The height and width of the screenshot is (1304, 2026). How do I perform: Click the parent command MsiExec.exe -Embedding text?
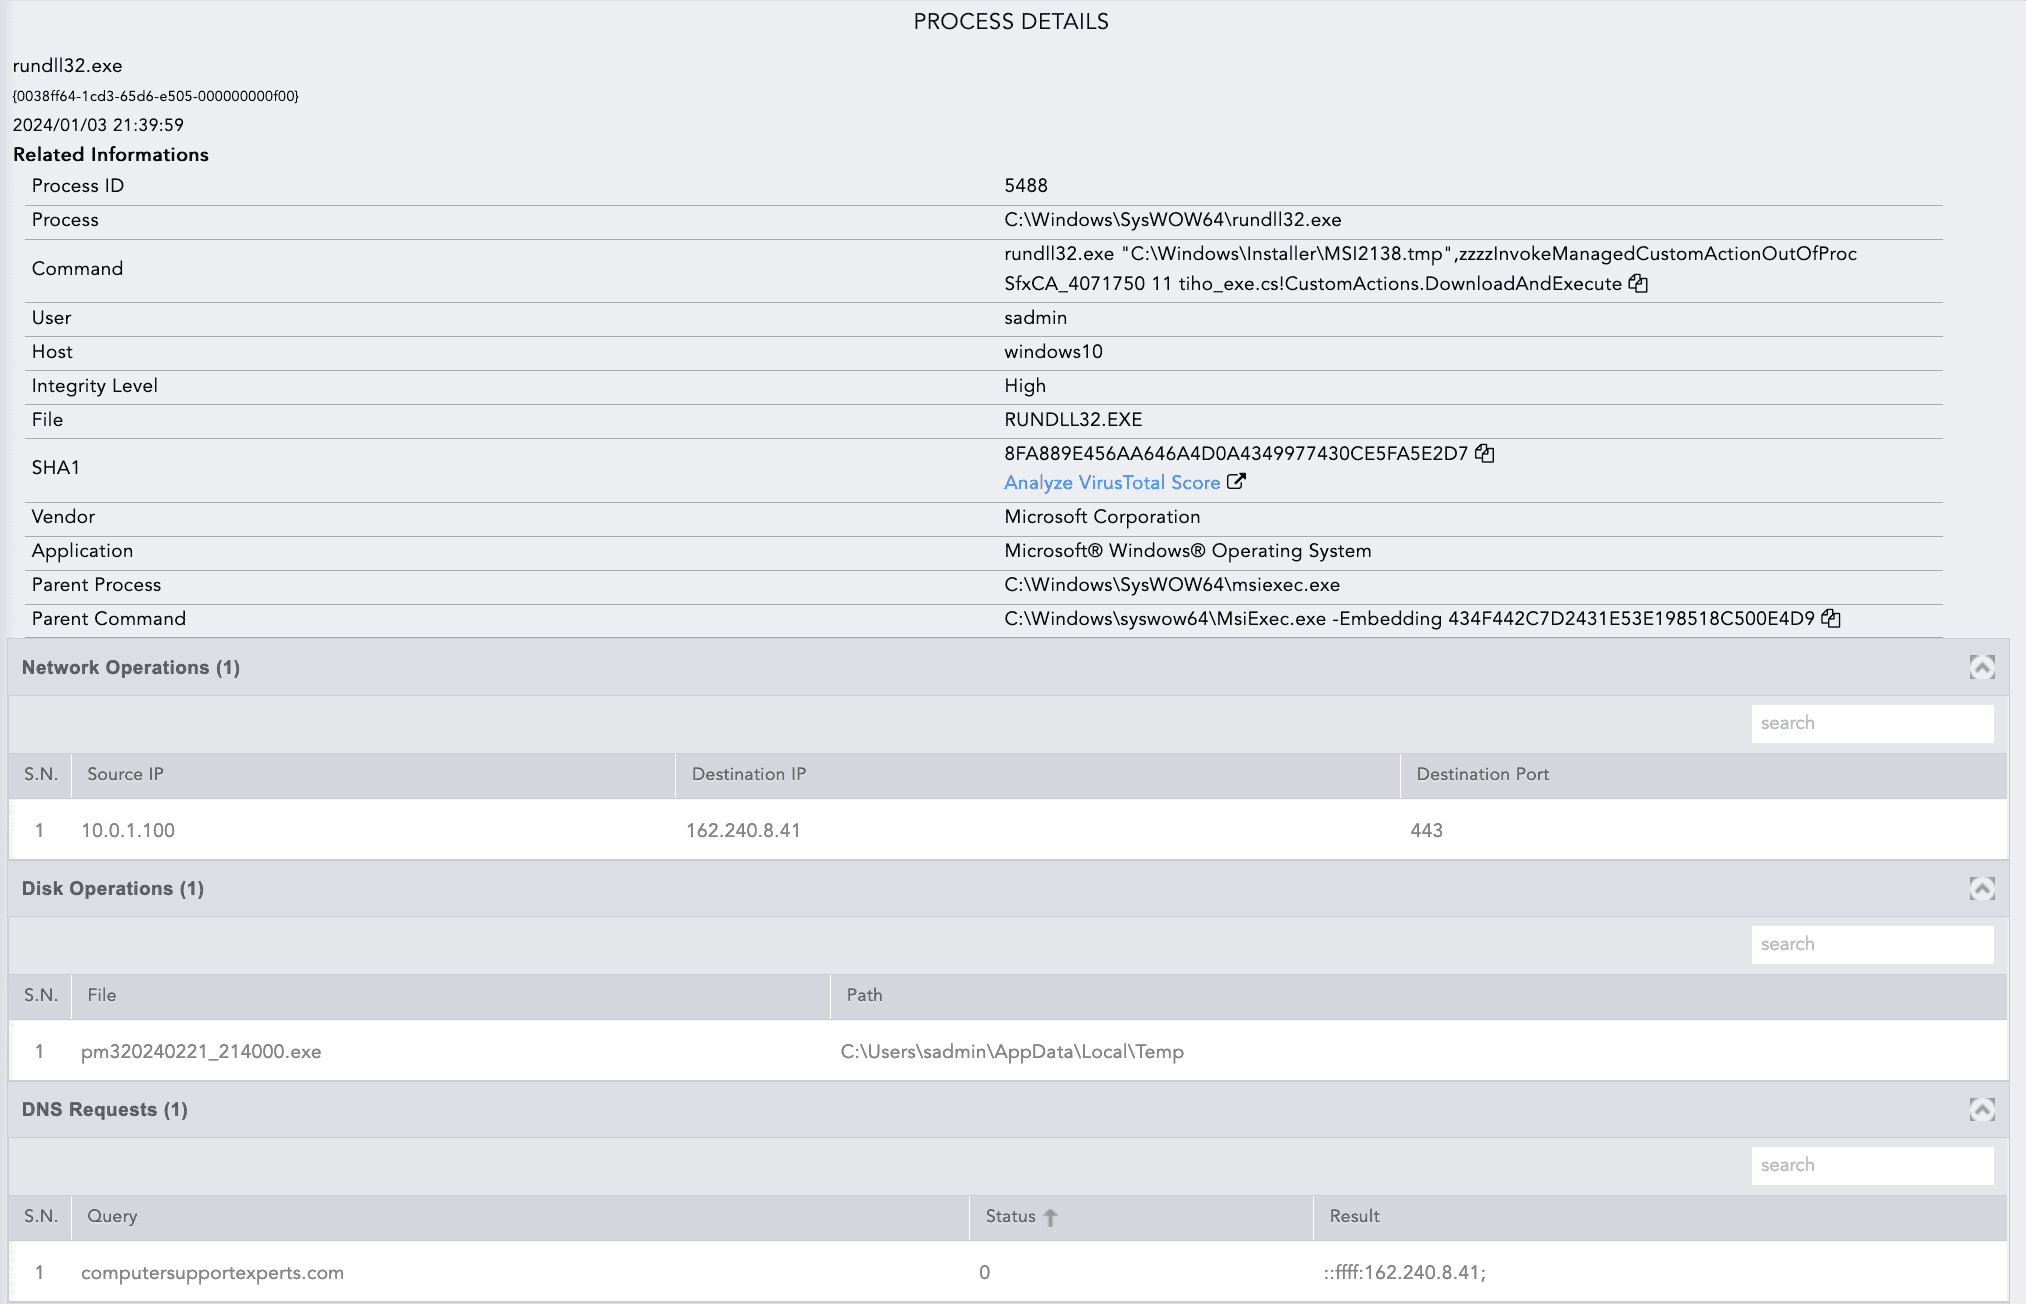(1409, 618)
